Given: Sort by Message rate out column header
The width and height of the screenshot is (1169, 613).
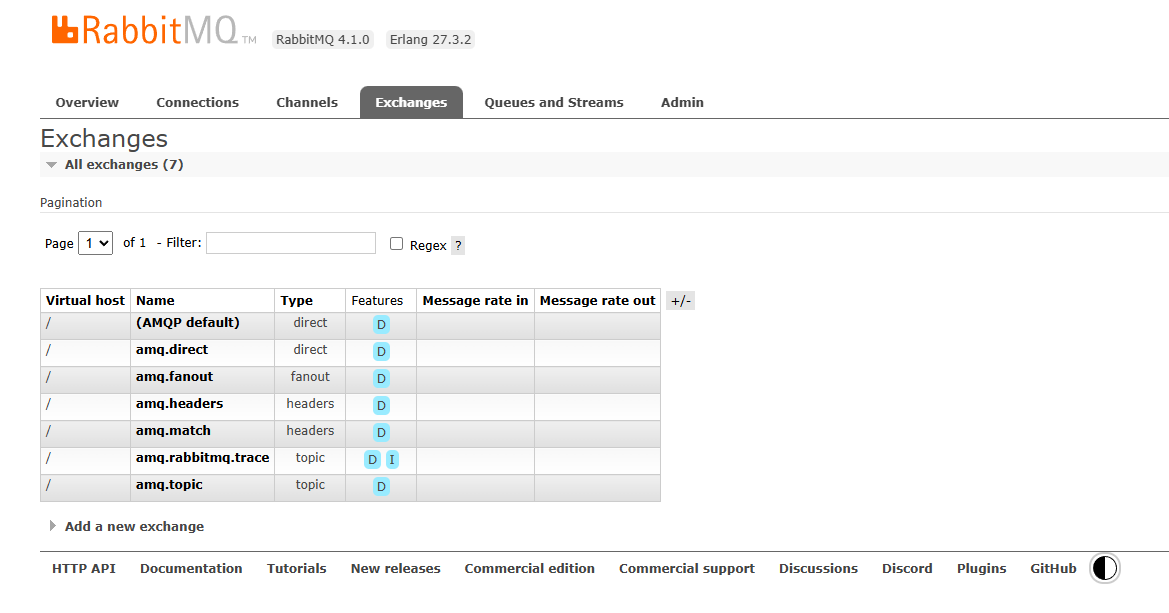Looking at the screenshot, I should point(597,301).
